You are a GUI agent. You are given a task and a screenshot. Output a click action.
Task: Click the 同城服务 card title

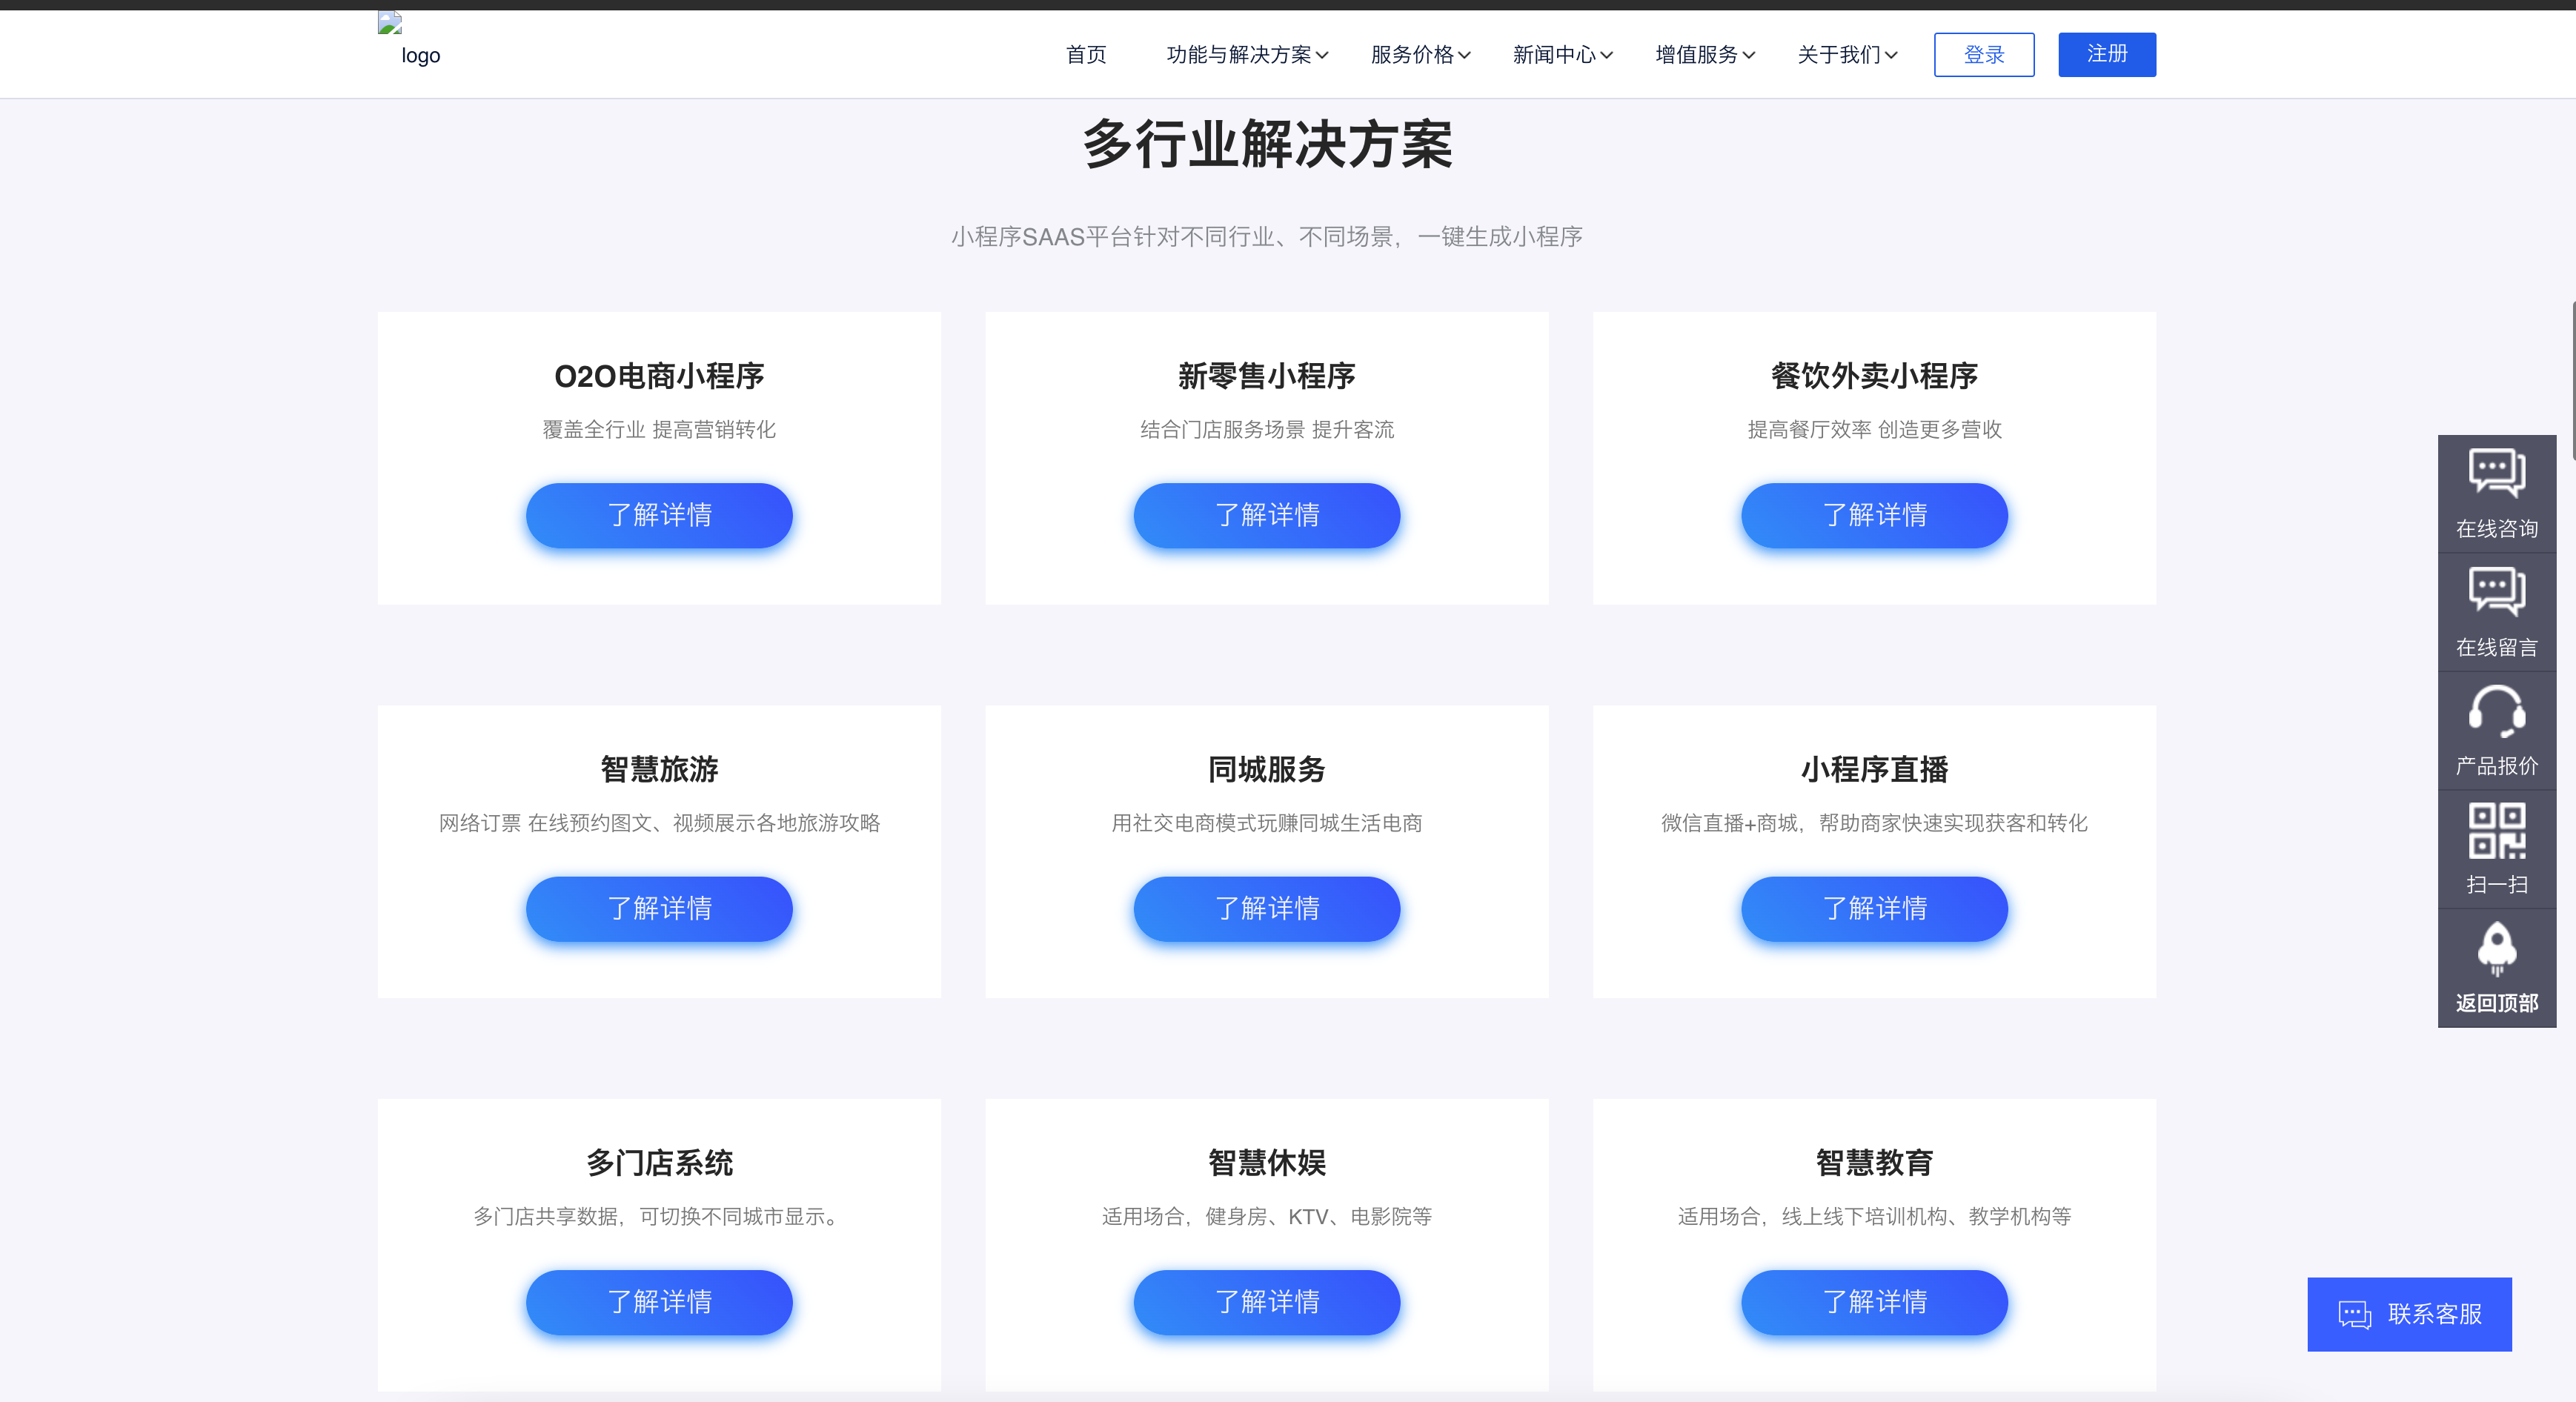pos(1266,769)
